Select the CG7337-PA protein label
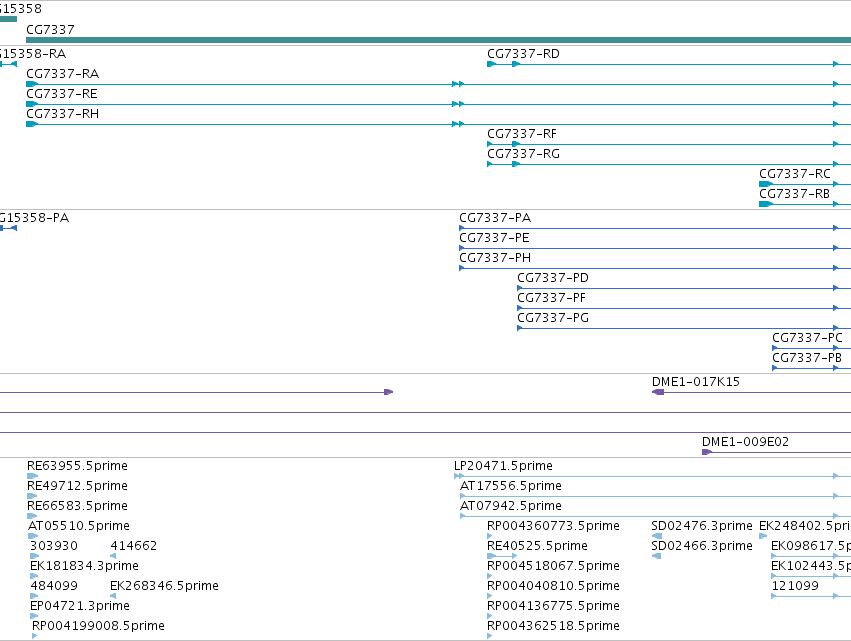The height and width of the screenshot is (641, 851). click(x=495, y=218)
